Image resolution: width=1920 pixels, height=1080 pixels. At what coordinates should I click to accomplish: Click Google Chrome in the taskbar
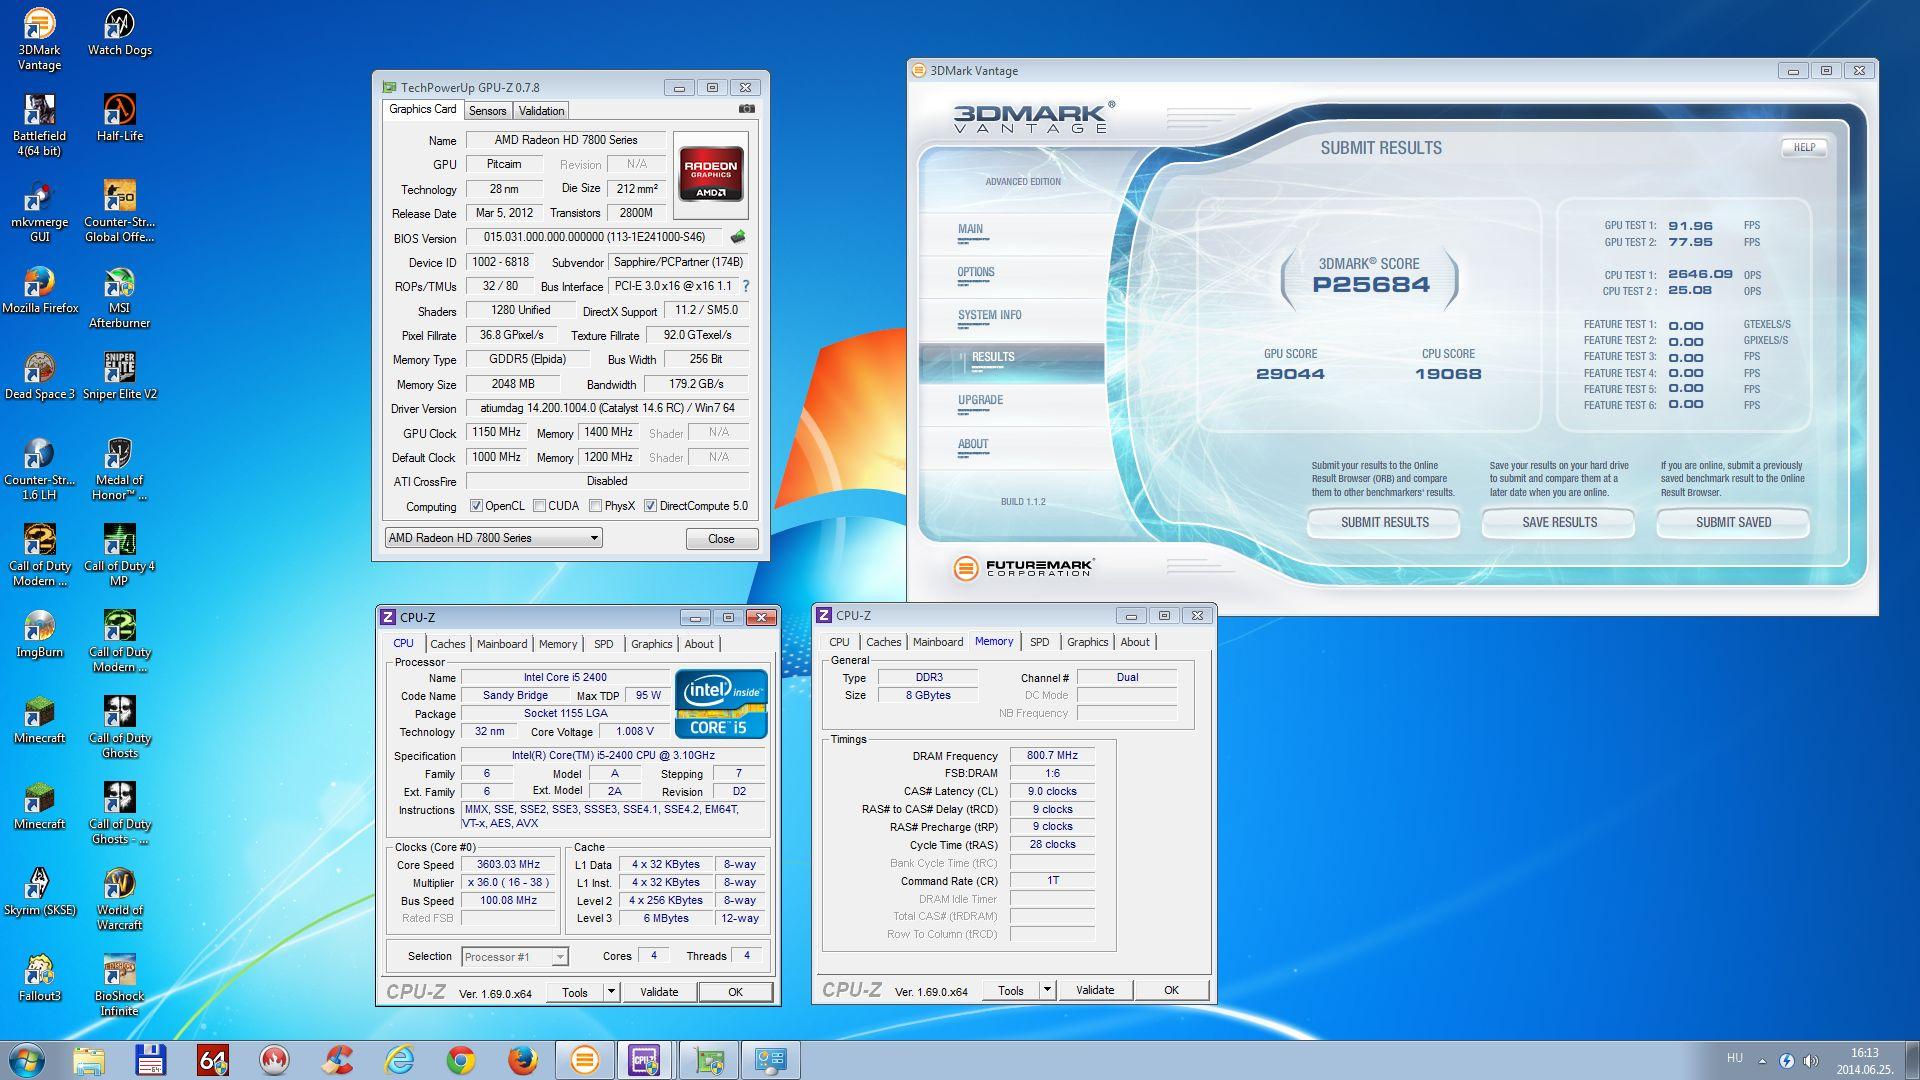tap(460, 1059)
